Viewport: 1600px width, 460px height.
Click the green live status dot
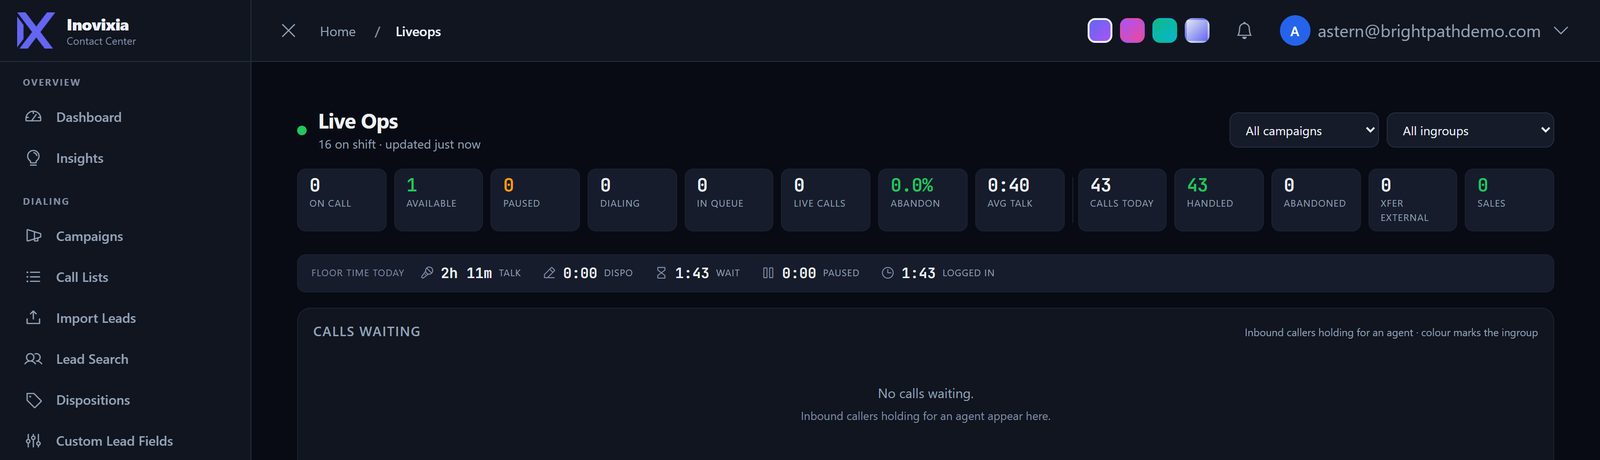point(302,130)
